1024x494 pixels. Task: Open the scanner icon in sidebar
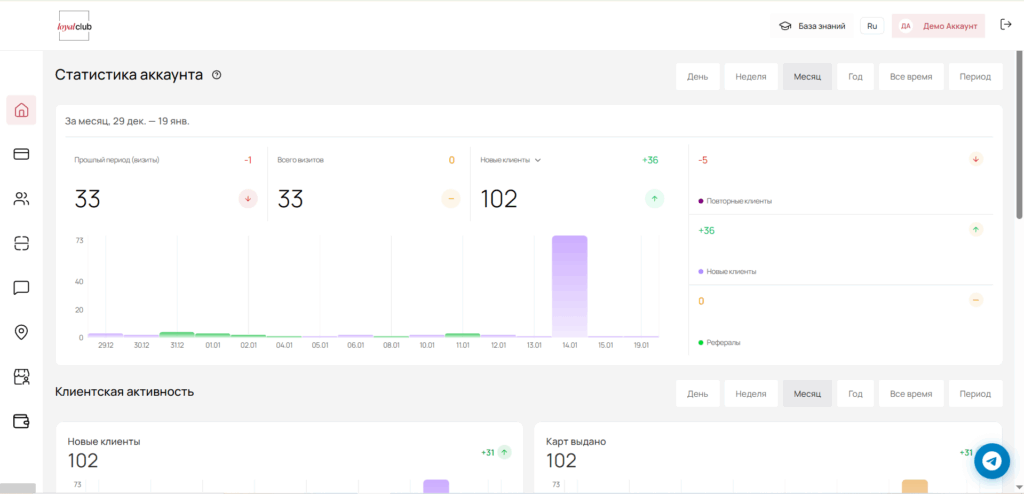click(21, 243)
